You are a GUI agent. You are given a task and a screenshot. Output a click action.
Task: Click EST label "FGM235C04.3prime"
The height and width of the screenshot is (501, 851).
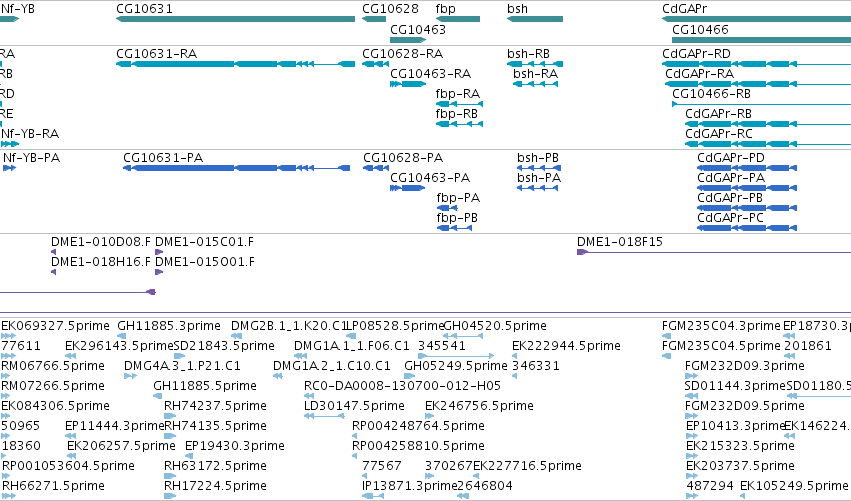click(x=721, y=326)
